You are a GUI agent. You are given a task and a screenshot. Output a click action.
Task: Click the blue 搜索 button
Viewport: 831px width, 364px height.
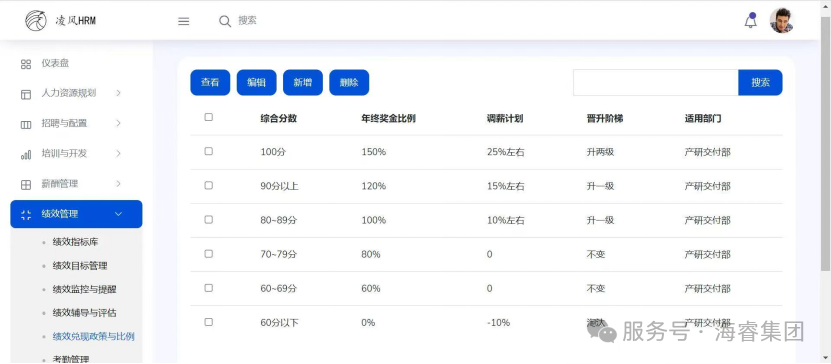tap(760, 83)
